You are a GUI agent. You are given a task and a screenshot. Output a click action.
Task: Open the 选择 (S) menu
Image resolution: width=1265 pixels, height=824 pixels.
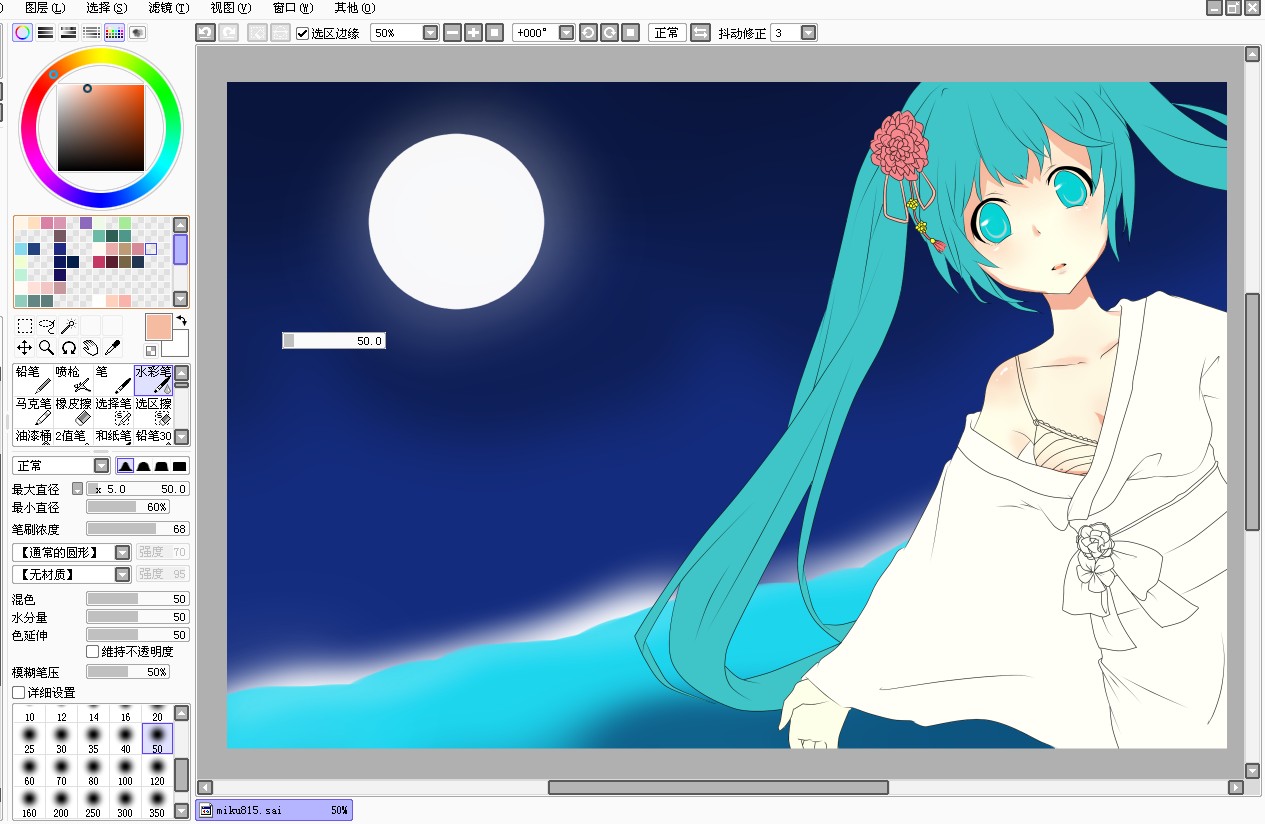[x=106, y=8]
